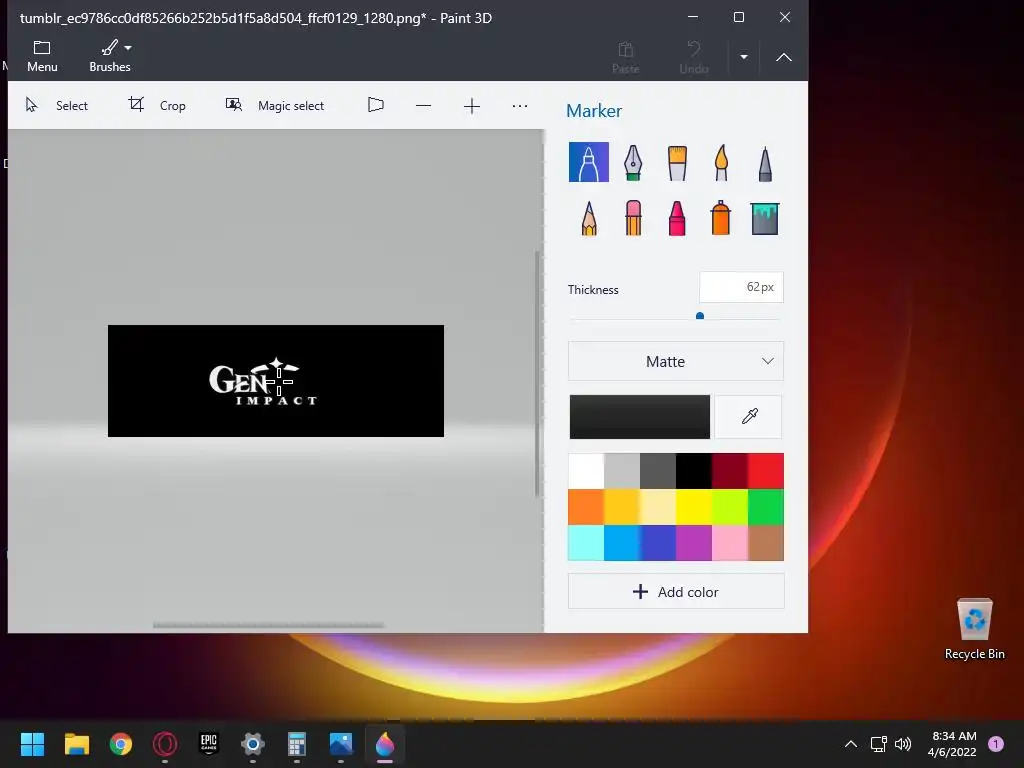This screenshot has width=1024, height=768.
Task: Select the Pencil brush
Action: tap(588, 218)
